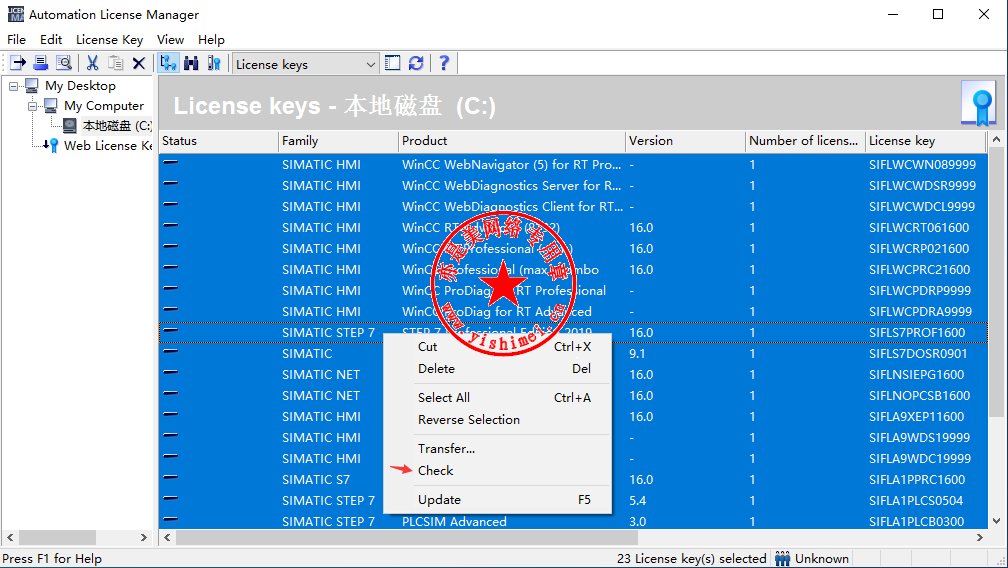Click the Print toolbar icon
Image resolution: width=1008 pixels, height=568 pixels.
pyautogui.click(x=40, y=63)
